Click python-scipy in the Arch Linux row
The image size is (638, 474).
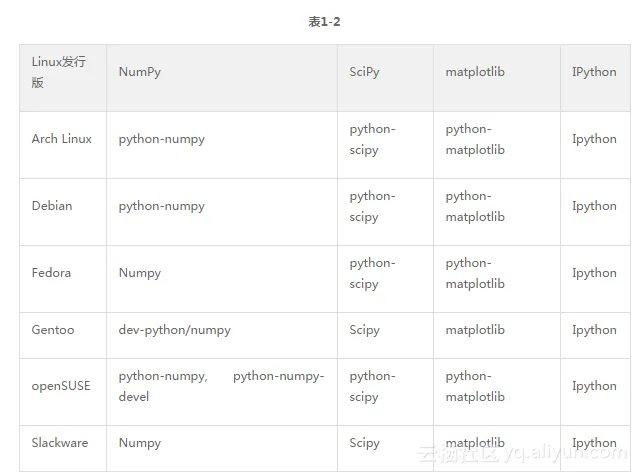click(x=372, y=139)
